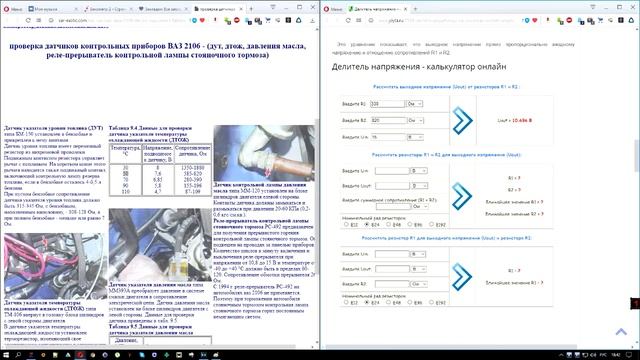The width and height of the screenshot is (640, 360).
Task: Select E24 resistor series in second calculator
Action: click(367, 224)
